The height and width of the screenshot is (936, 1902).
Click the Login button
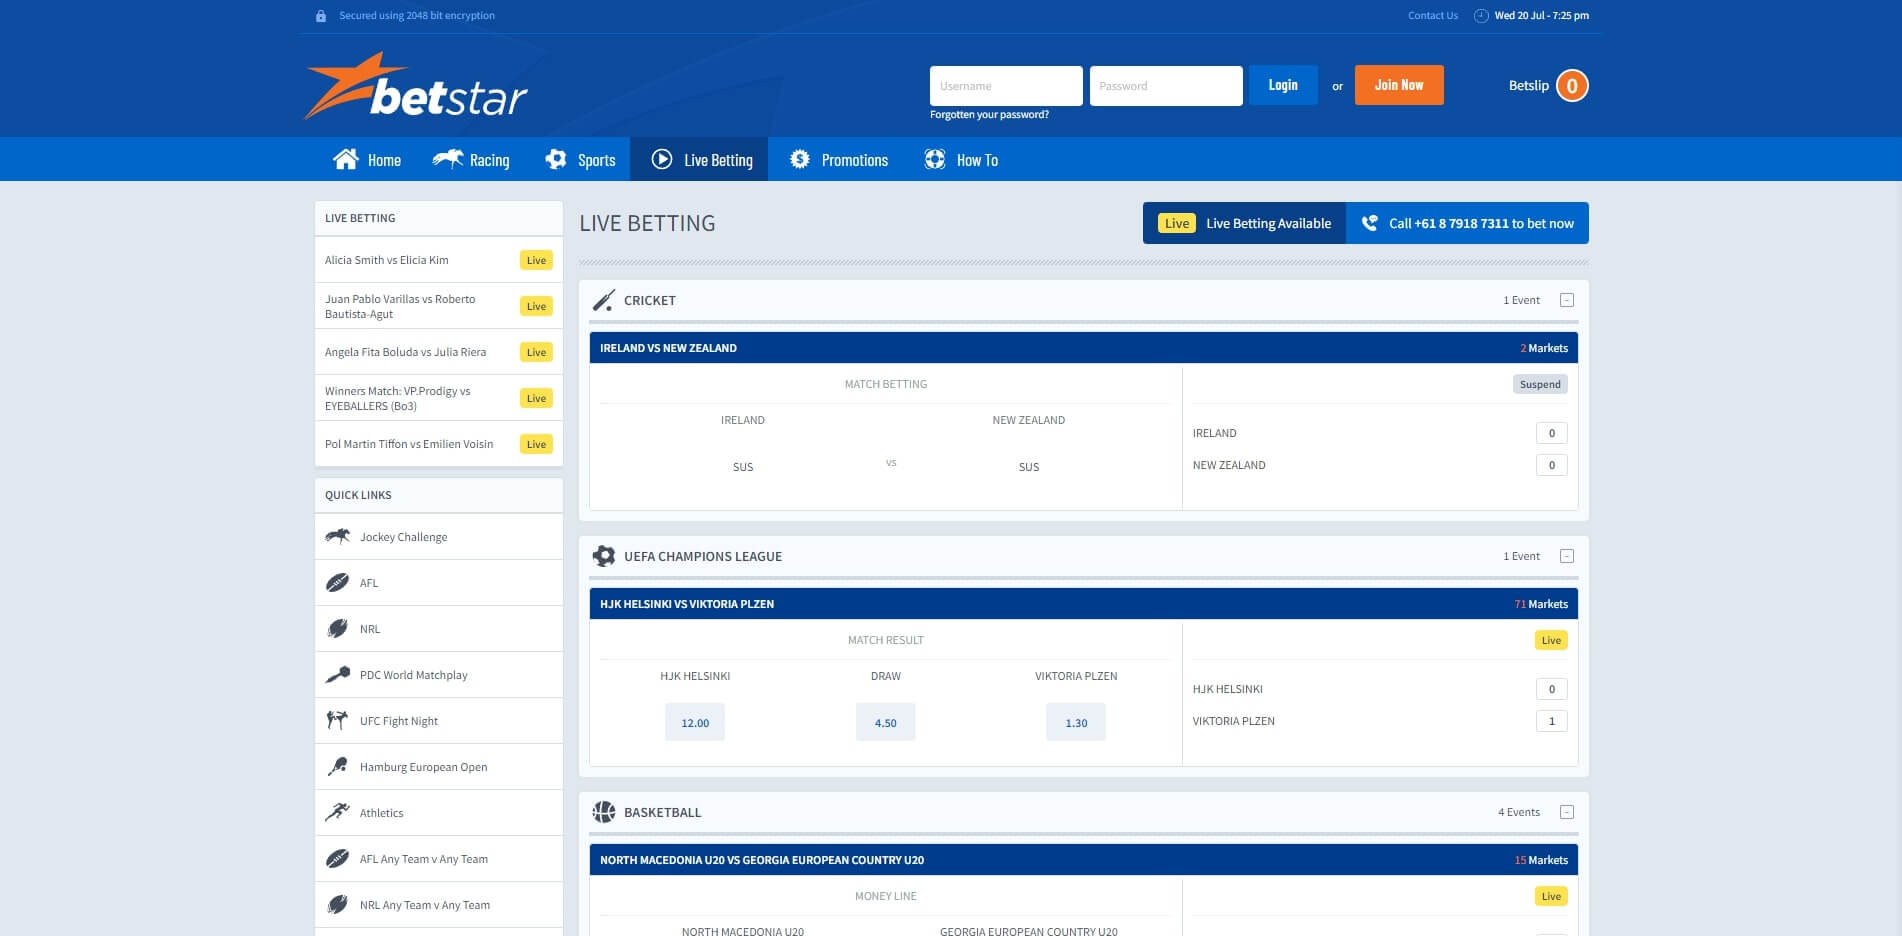pos(1283,85)
